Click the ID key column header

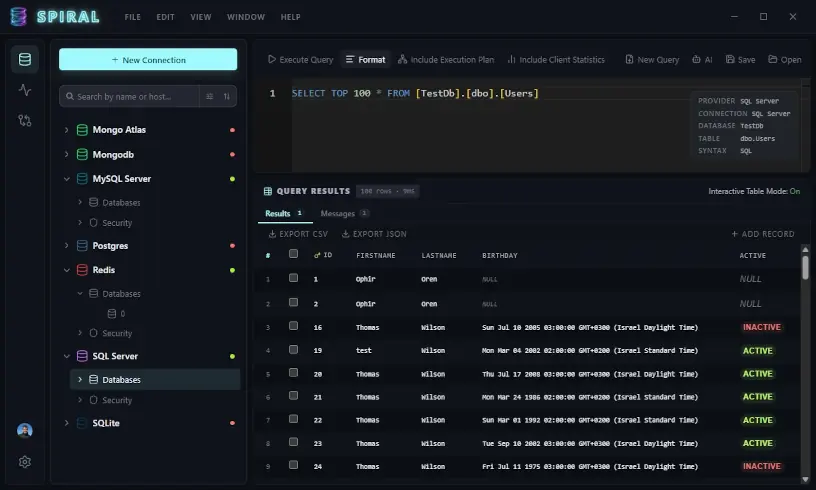tap(323, 255)
